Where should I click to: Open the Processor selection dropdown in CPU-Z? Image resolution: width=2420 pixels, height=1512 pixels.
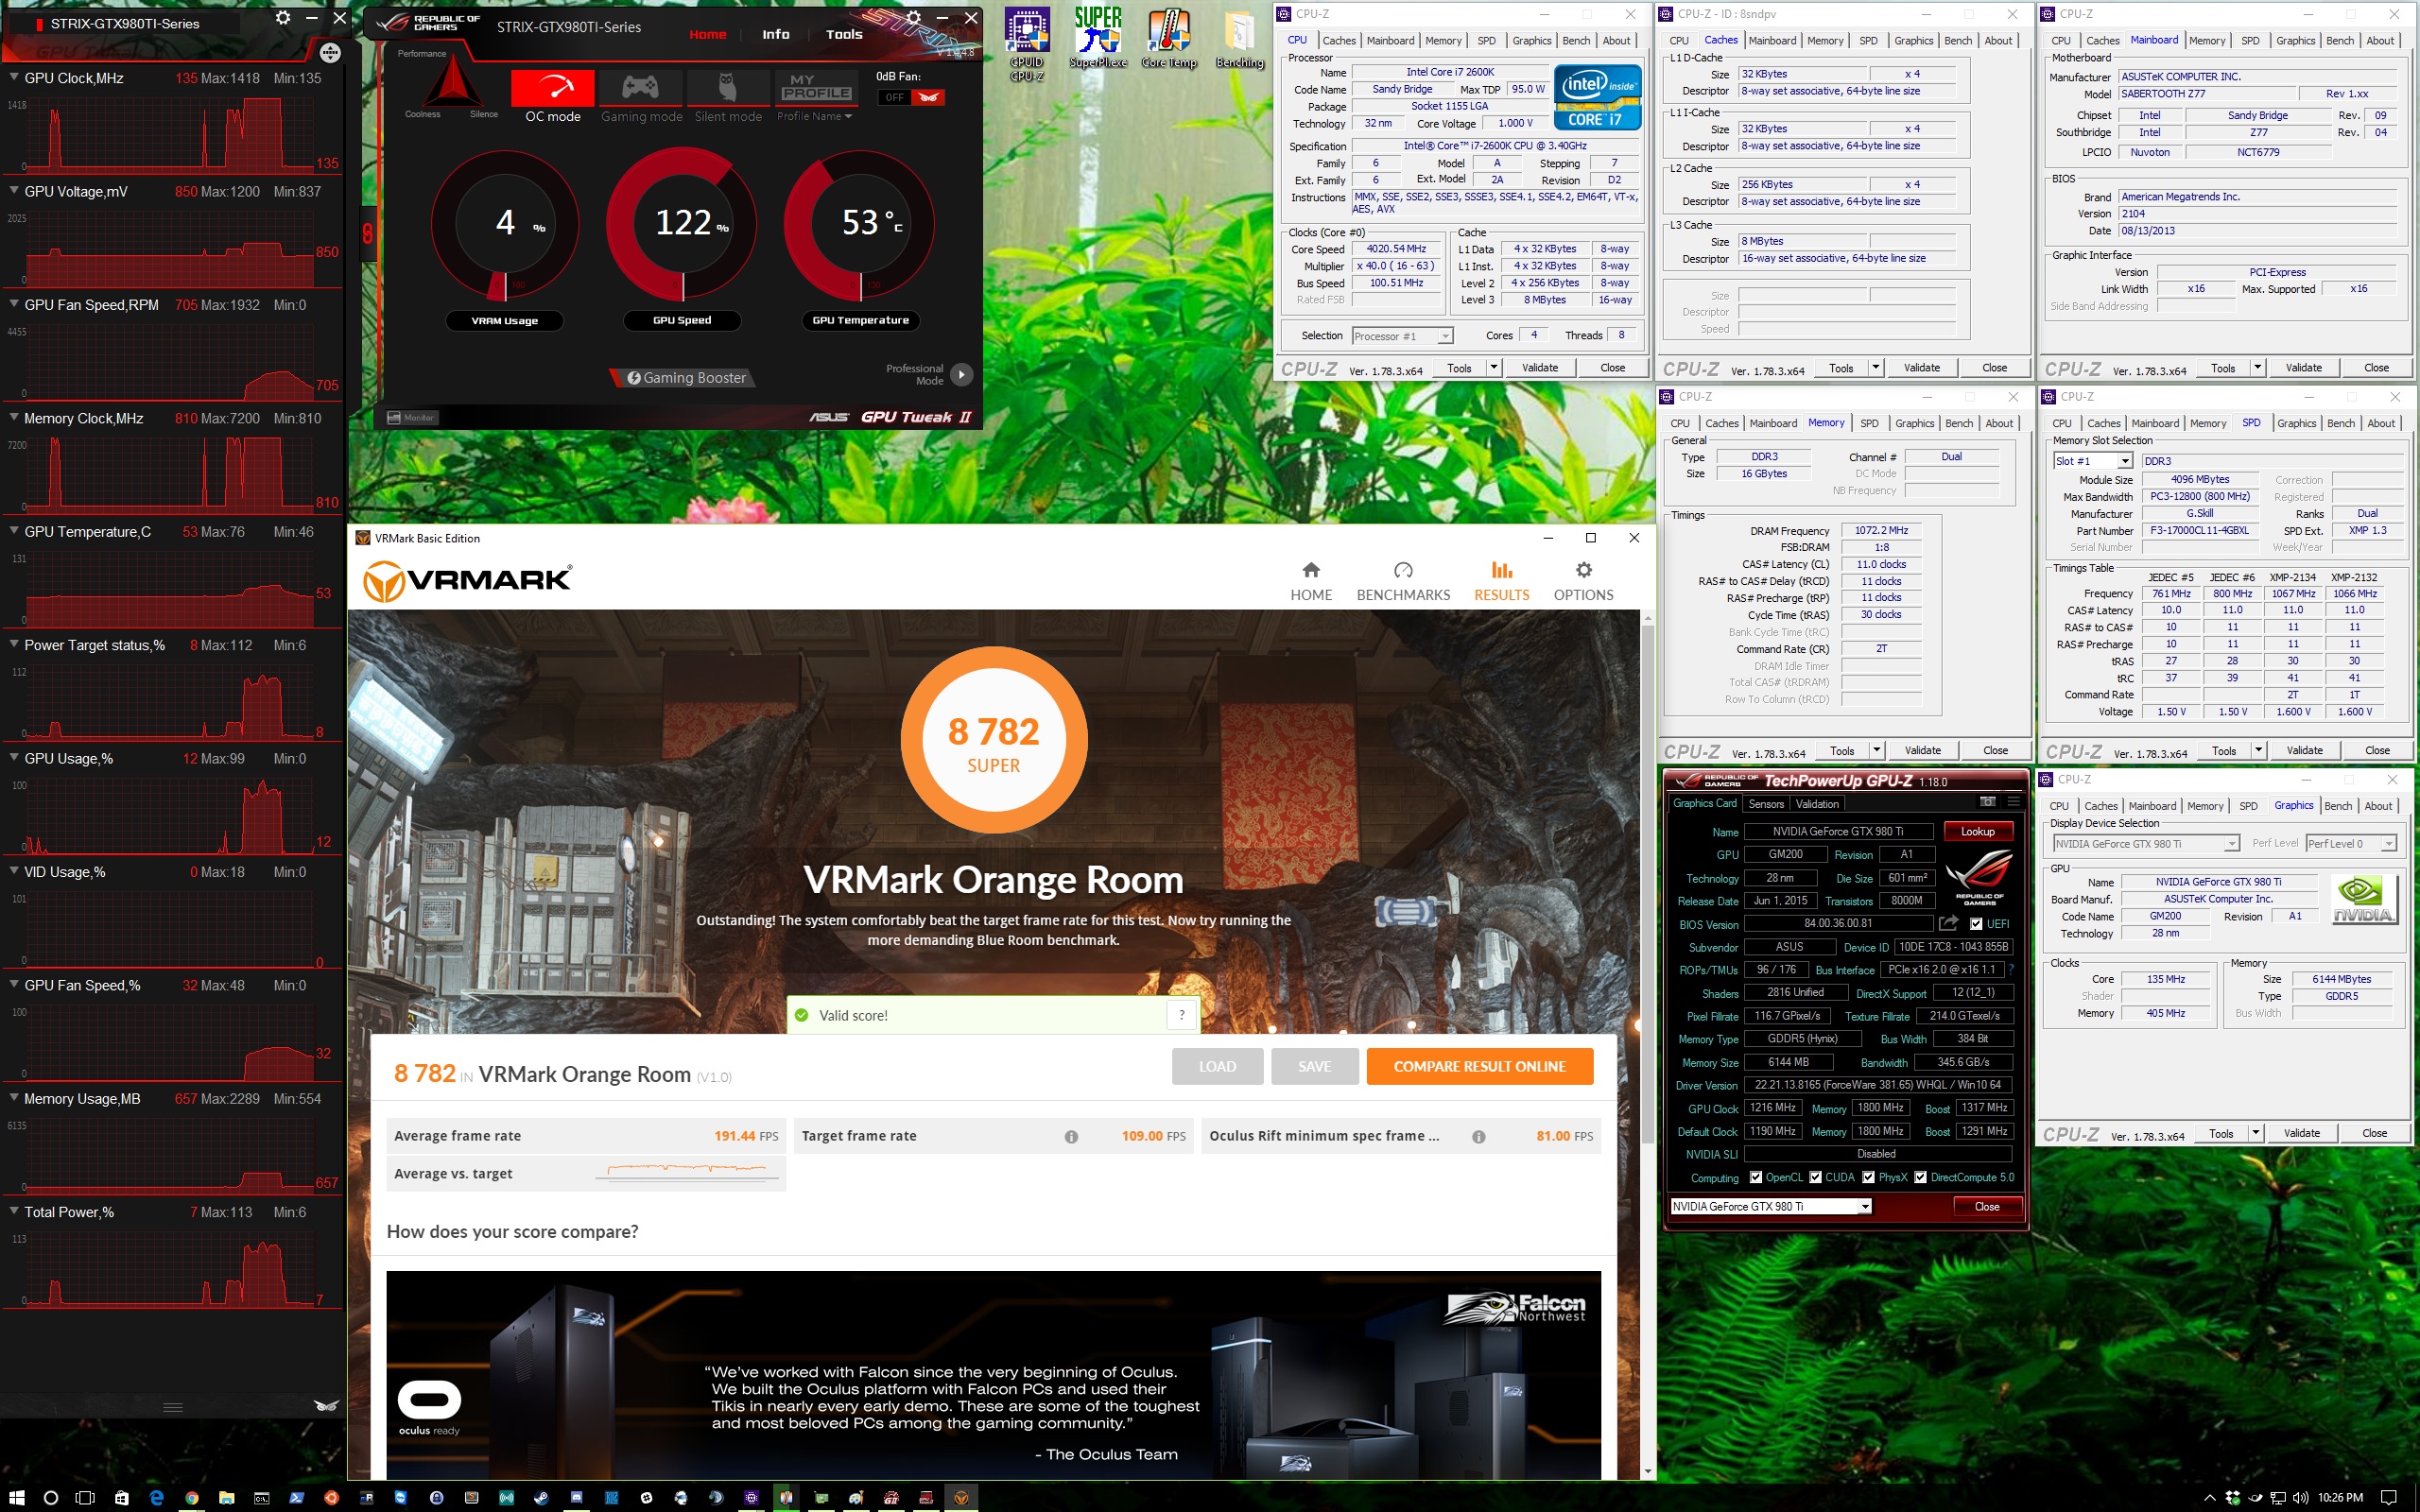click(1402, 336)
